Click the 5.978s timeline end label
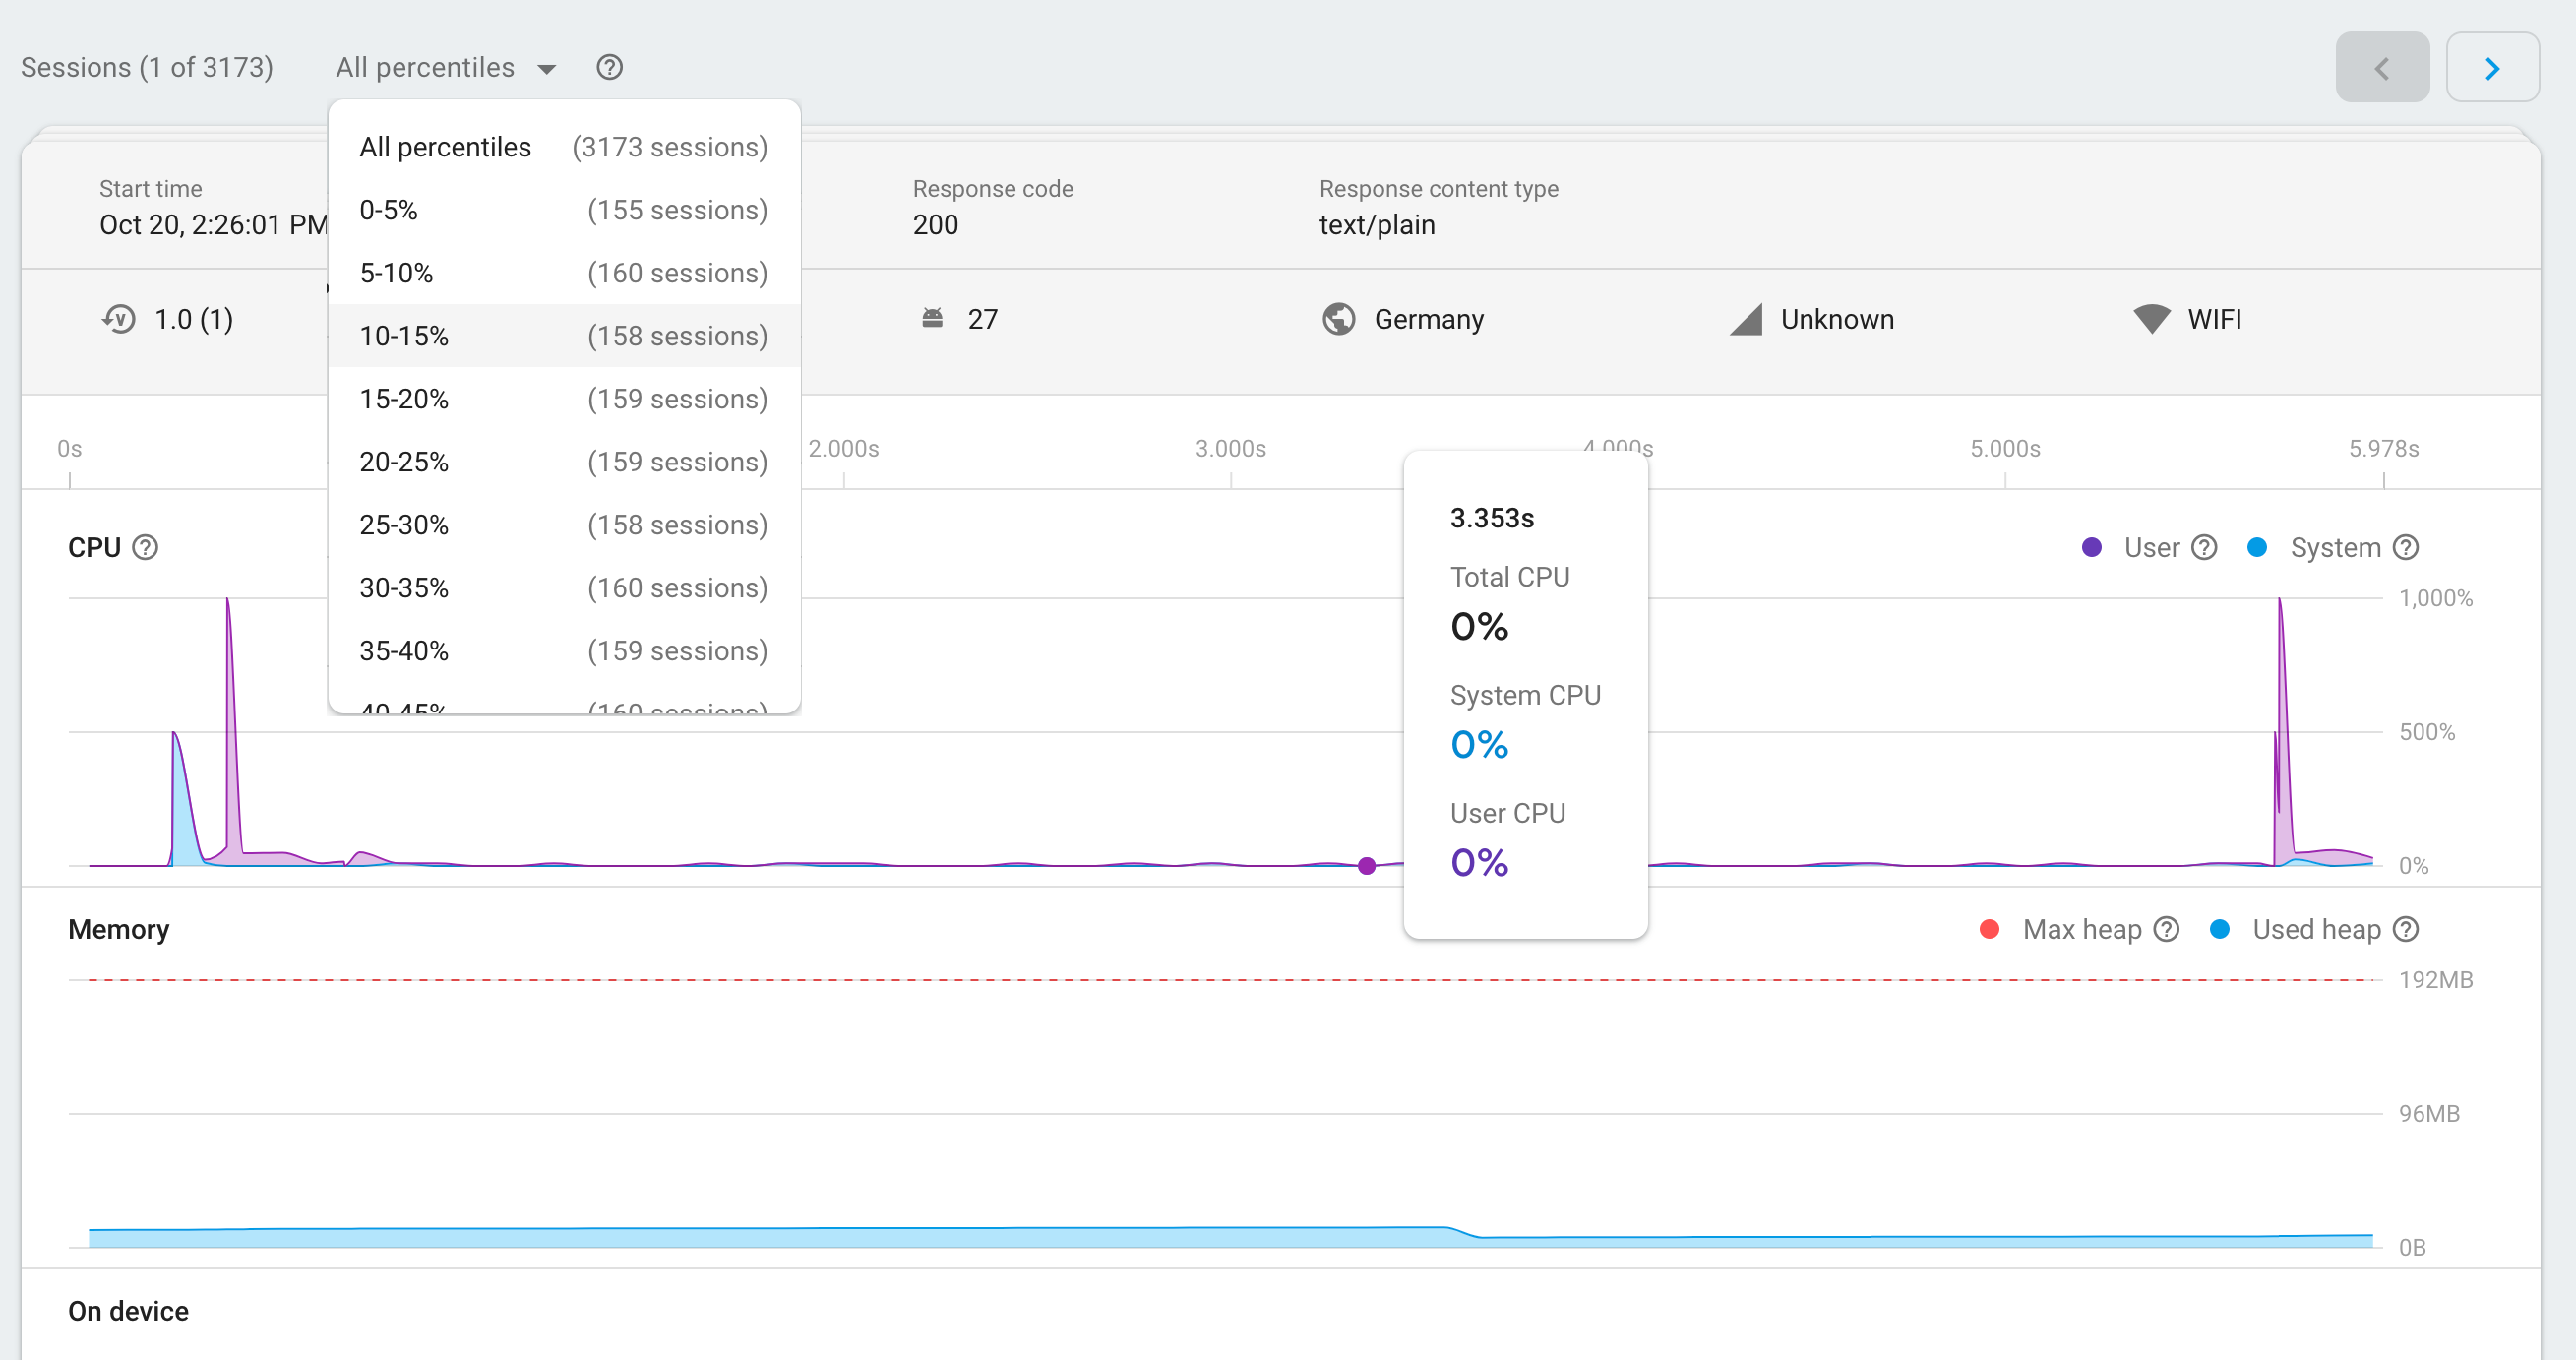2576x1360 pixels. (x=2384, y=448)
